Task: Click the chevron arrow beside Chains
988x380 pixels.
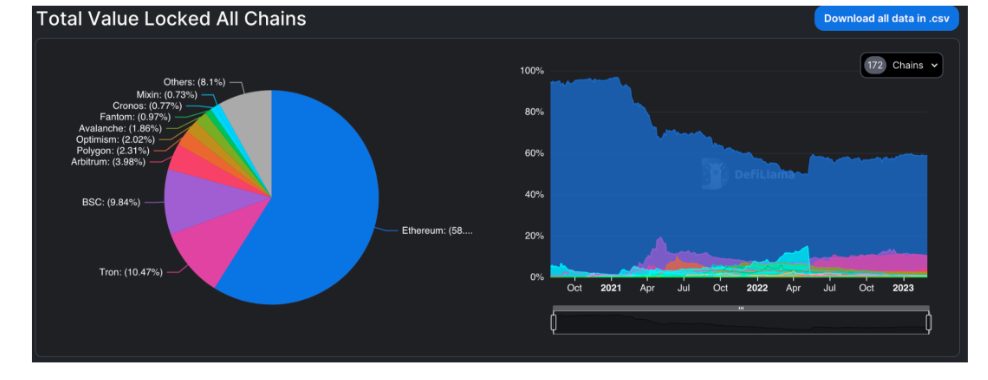Action: tap(933, 66)
